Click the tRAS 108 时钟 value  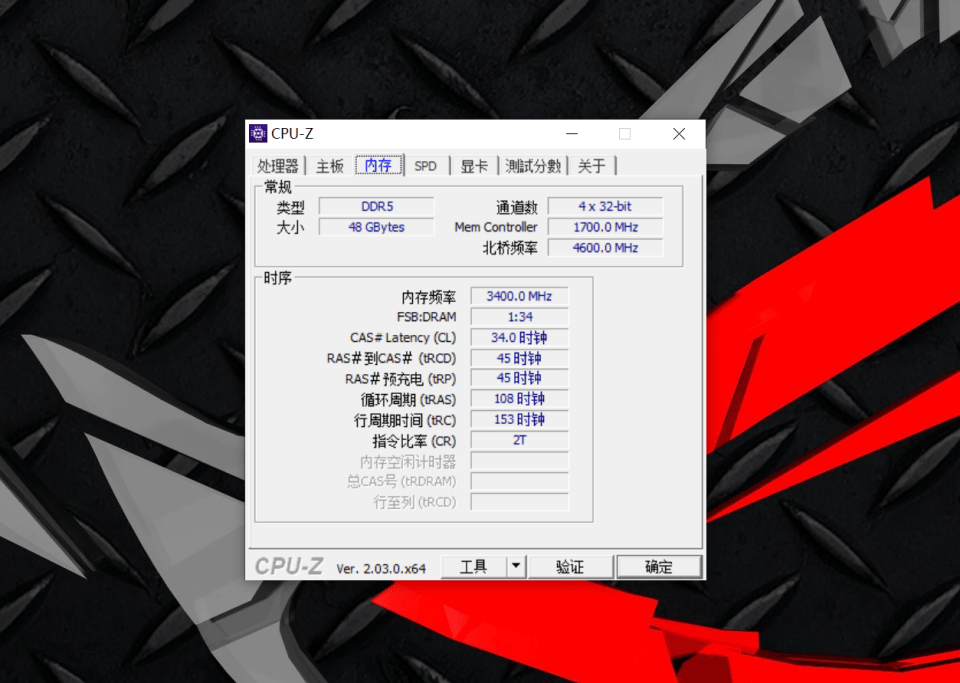pos(519,399)
